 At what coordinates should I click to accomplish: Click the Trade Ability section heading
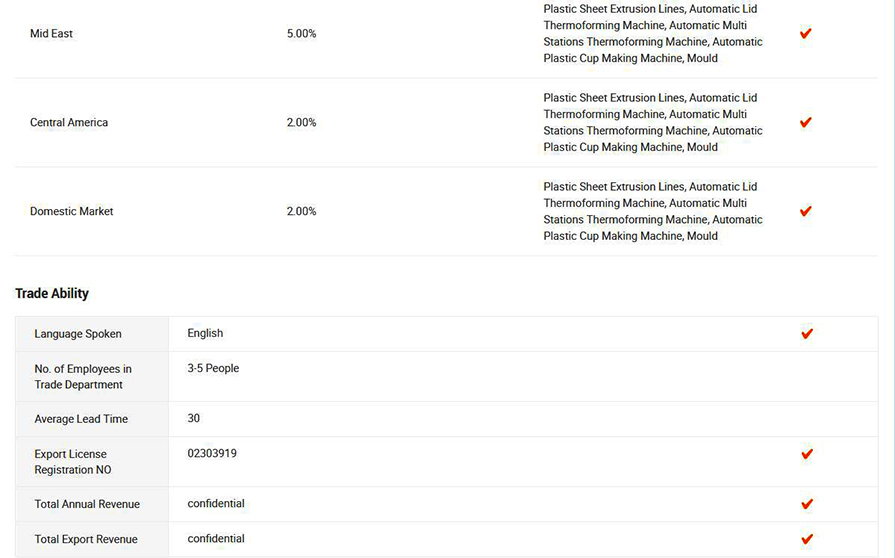pos(52,293)
